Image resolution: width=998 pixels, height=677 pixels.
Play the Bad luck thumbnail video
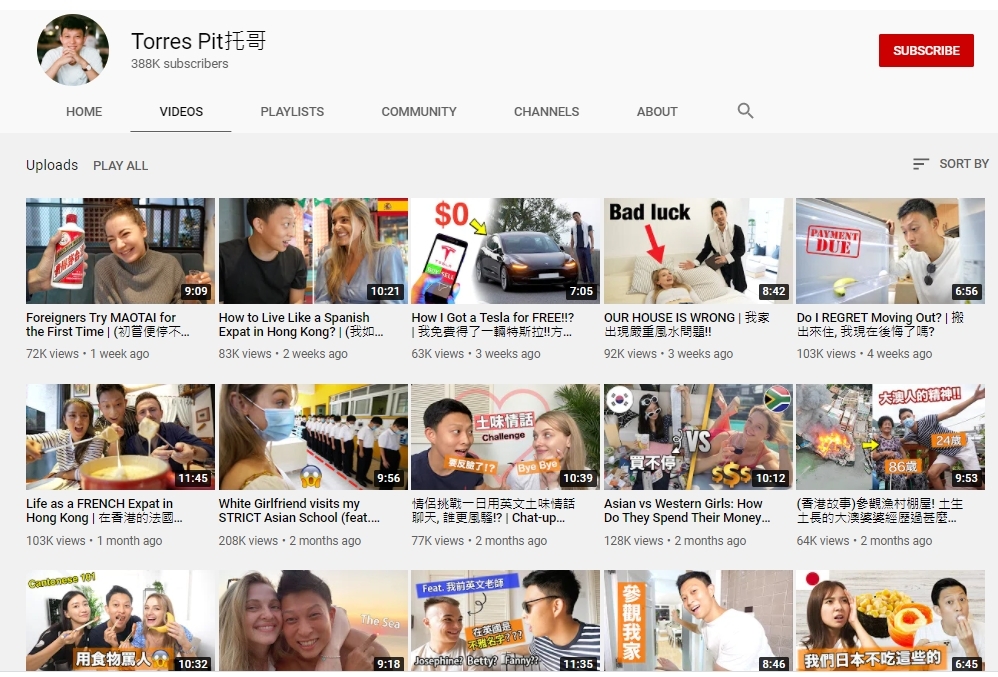(x=698, y=250)
